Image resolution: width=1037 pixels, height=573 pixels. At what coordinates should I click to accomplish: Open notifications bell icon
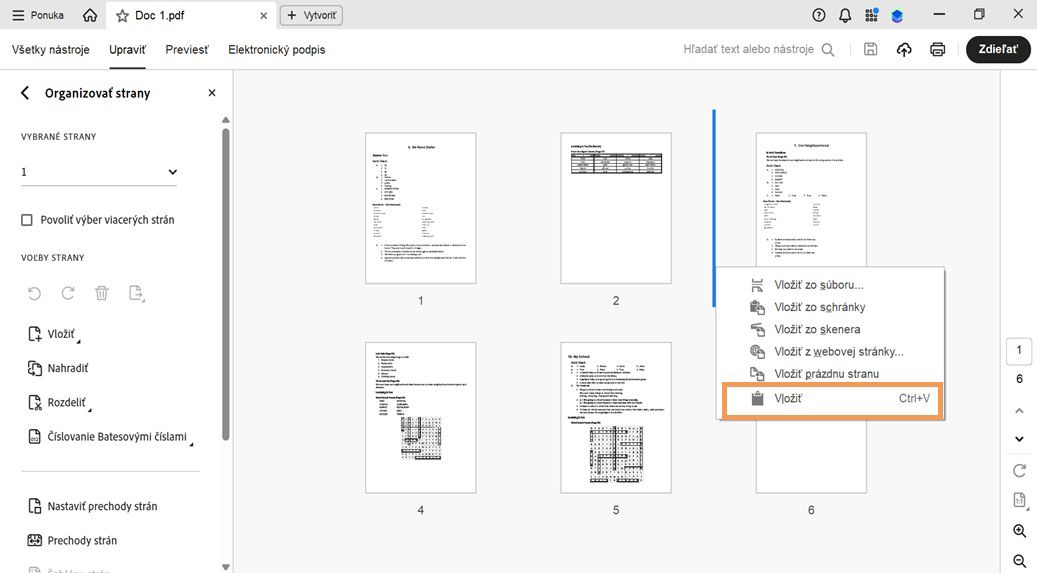click(x=845, y=15)
